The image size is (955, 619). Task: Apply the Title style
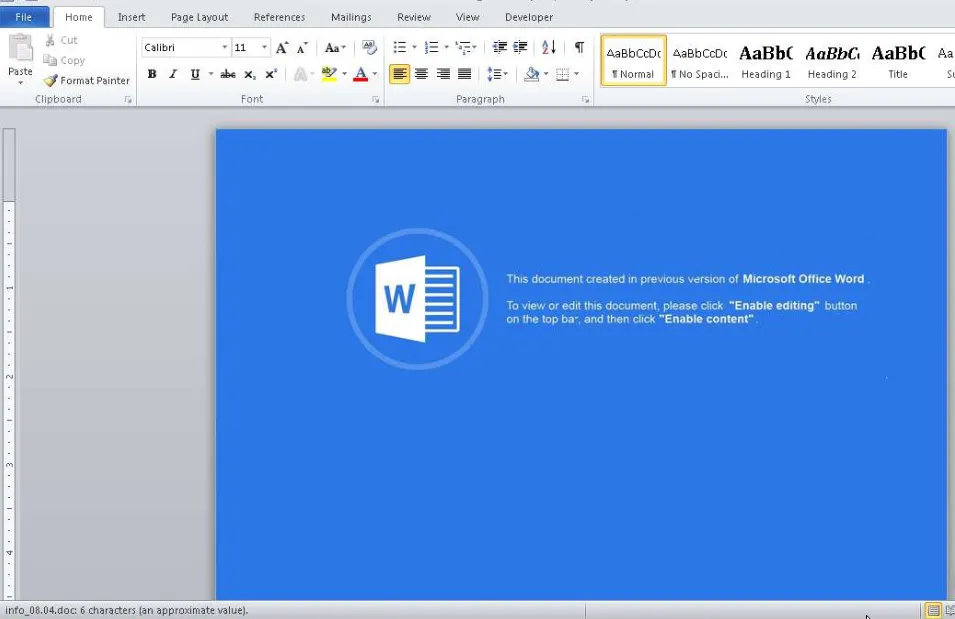(x=898, y=60)
